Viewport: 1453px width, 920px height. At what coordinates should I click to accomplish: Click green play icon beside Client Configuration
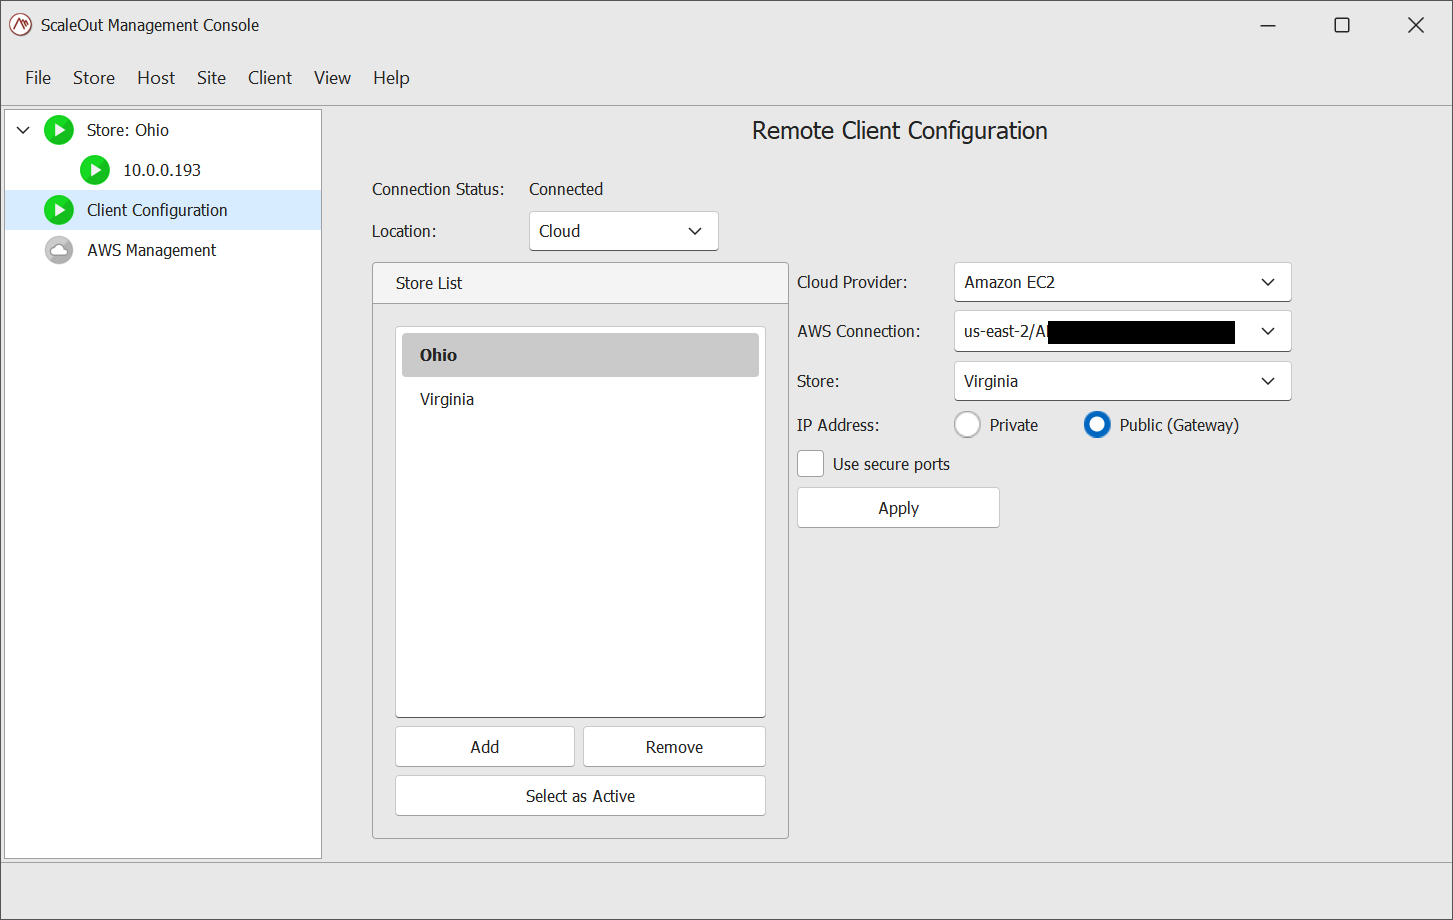pos(59,210)
